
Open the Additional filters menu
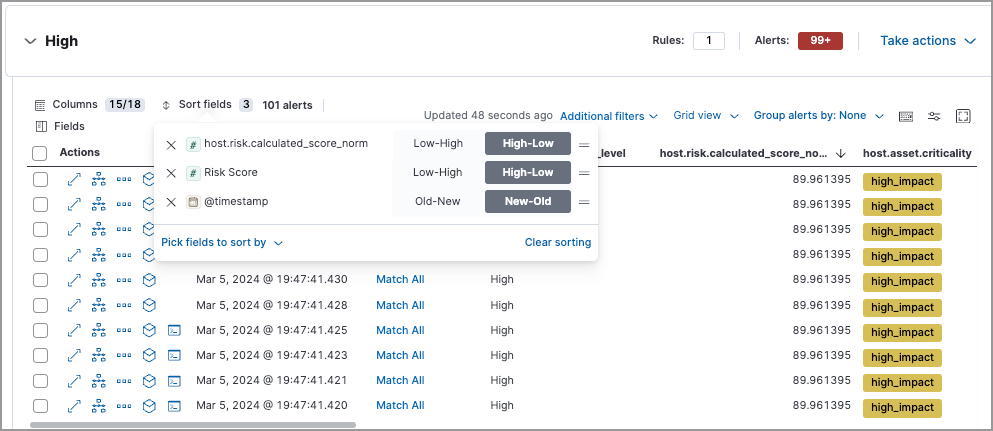[x=608, y=116]
